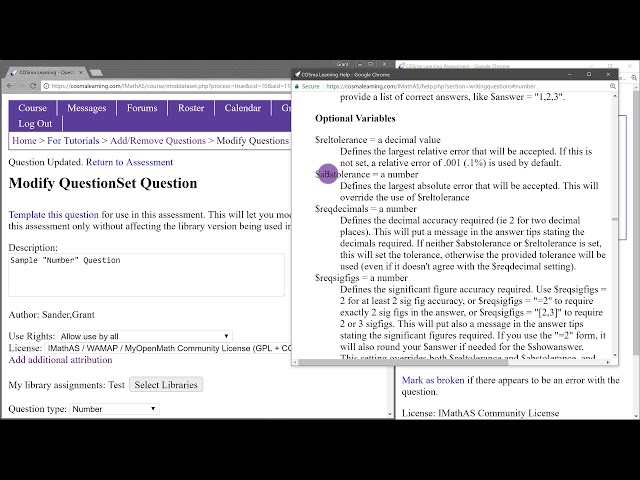Click Mark as broken link in Assessment window
Screen dimensions: 640x480
coord(433,380)
